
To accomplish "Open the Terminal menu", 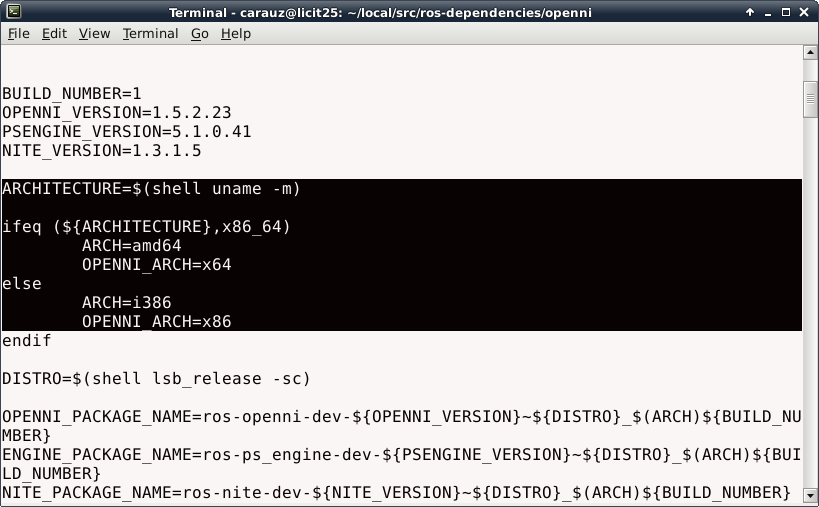I will (150, 33).
